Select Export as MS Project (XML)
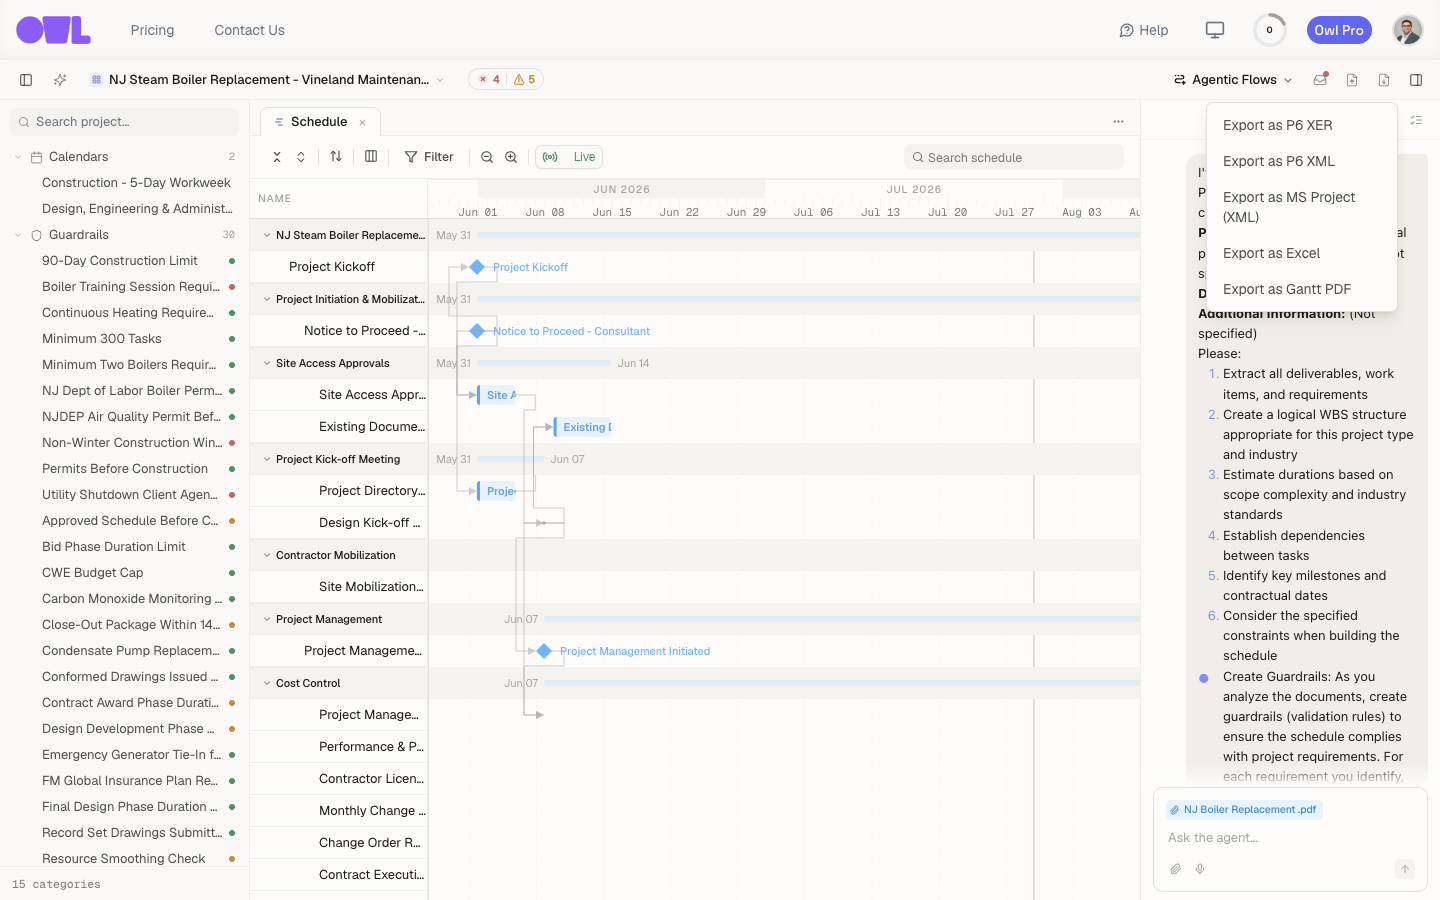This screenshot has height=900, width=1440. pos(1302,207)
